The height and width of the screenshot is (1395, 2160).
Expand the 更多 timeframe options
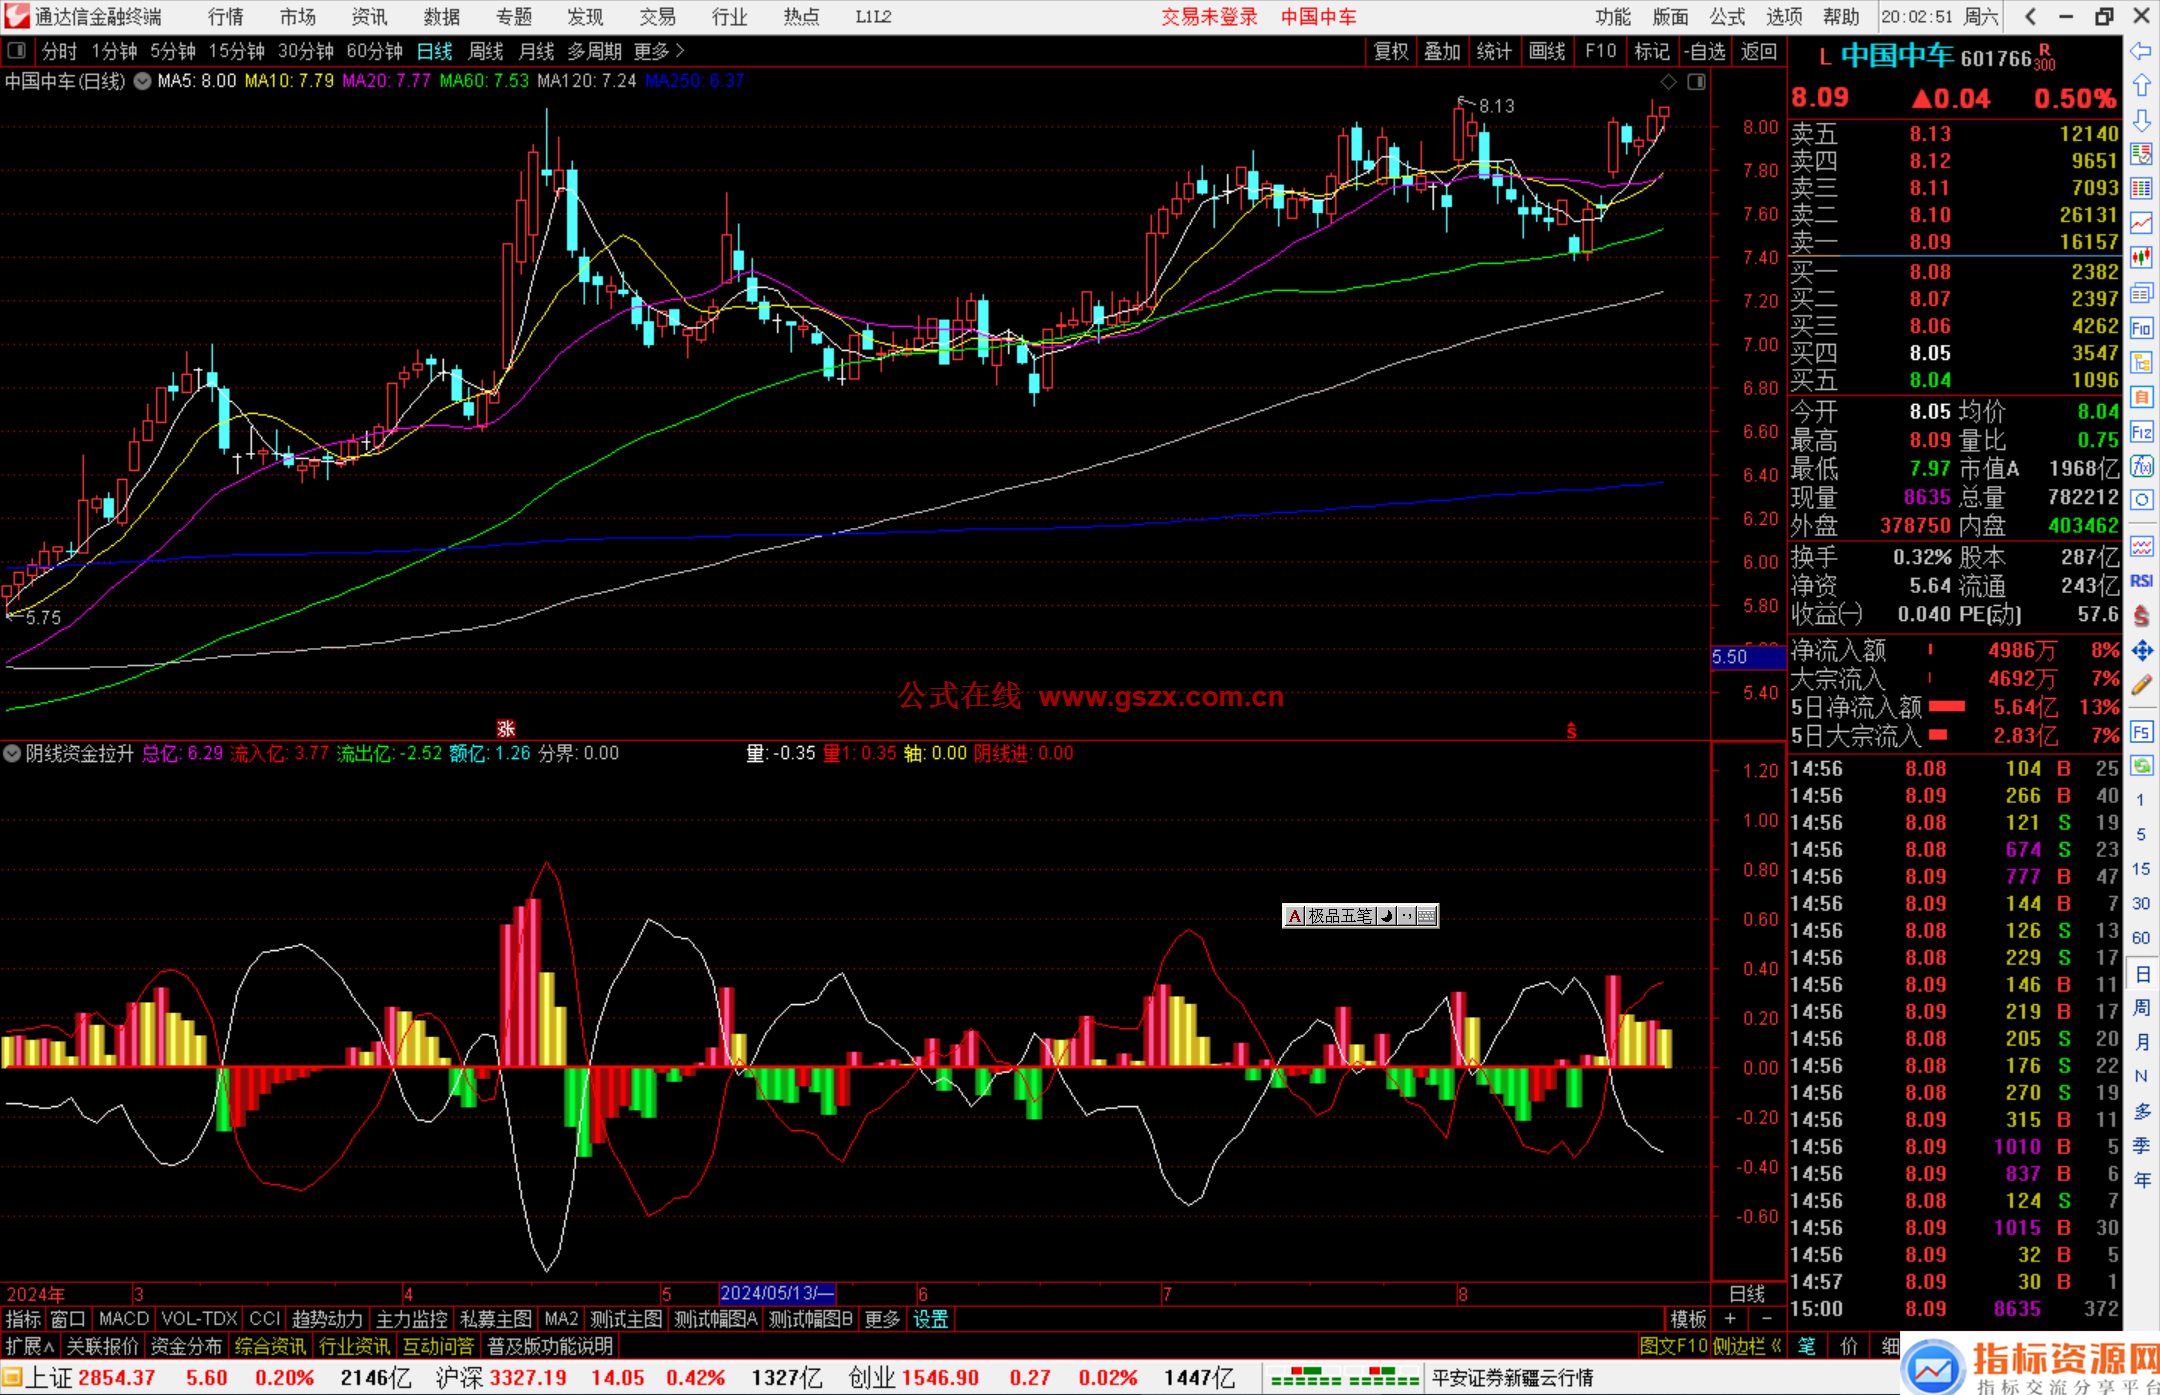coord(659,51)
